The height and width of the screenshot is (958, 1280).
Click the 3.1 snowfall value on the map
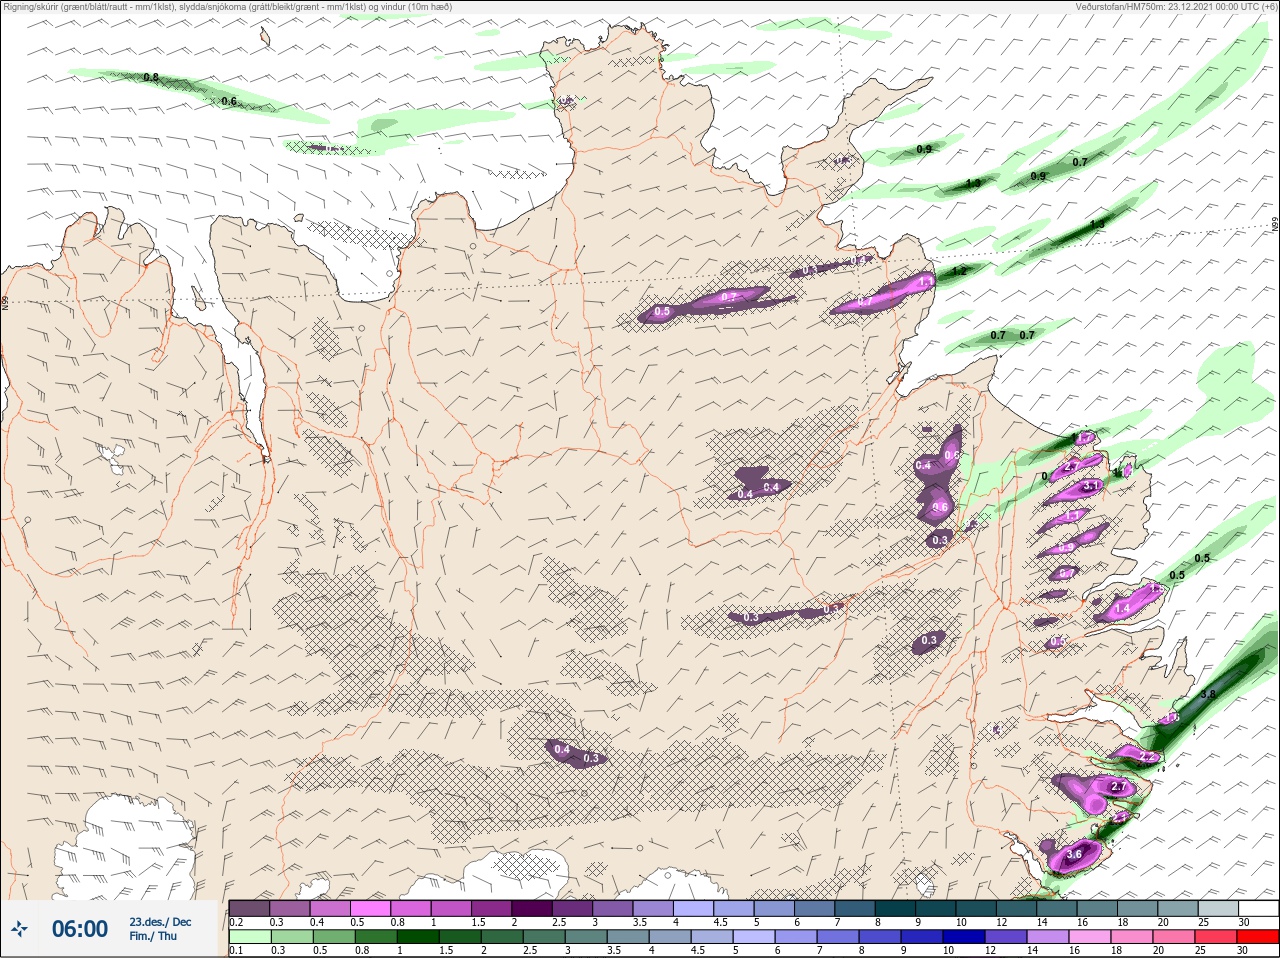point(1091,485)
